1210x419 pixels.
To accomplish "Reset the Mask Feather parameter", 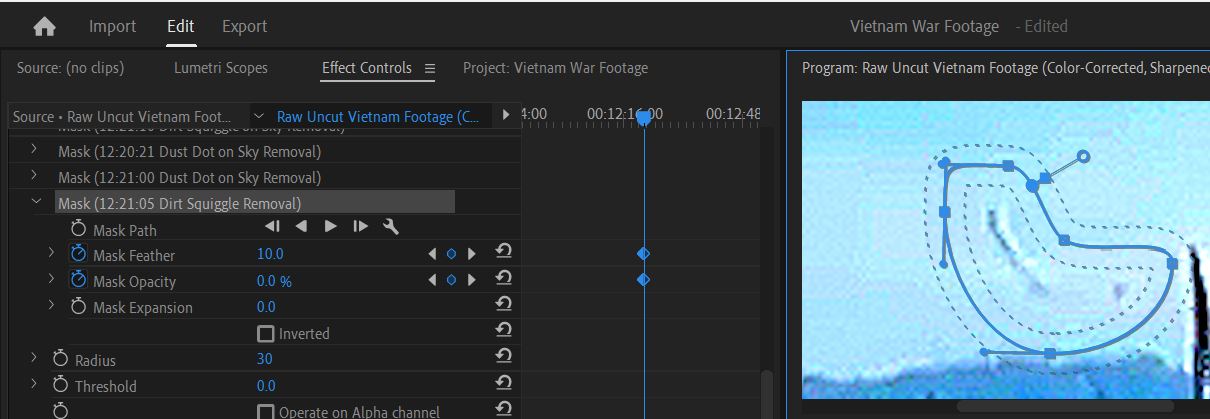I will coord(504,252).
